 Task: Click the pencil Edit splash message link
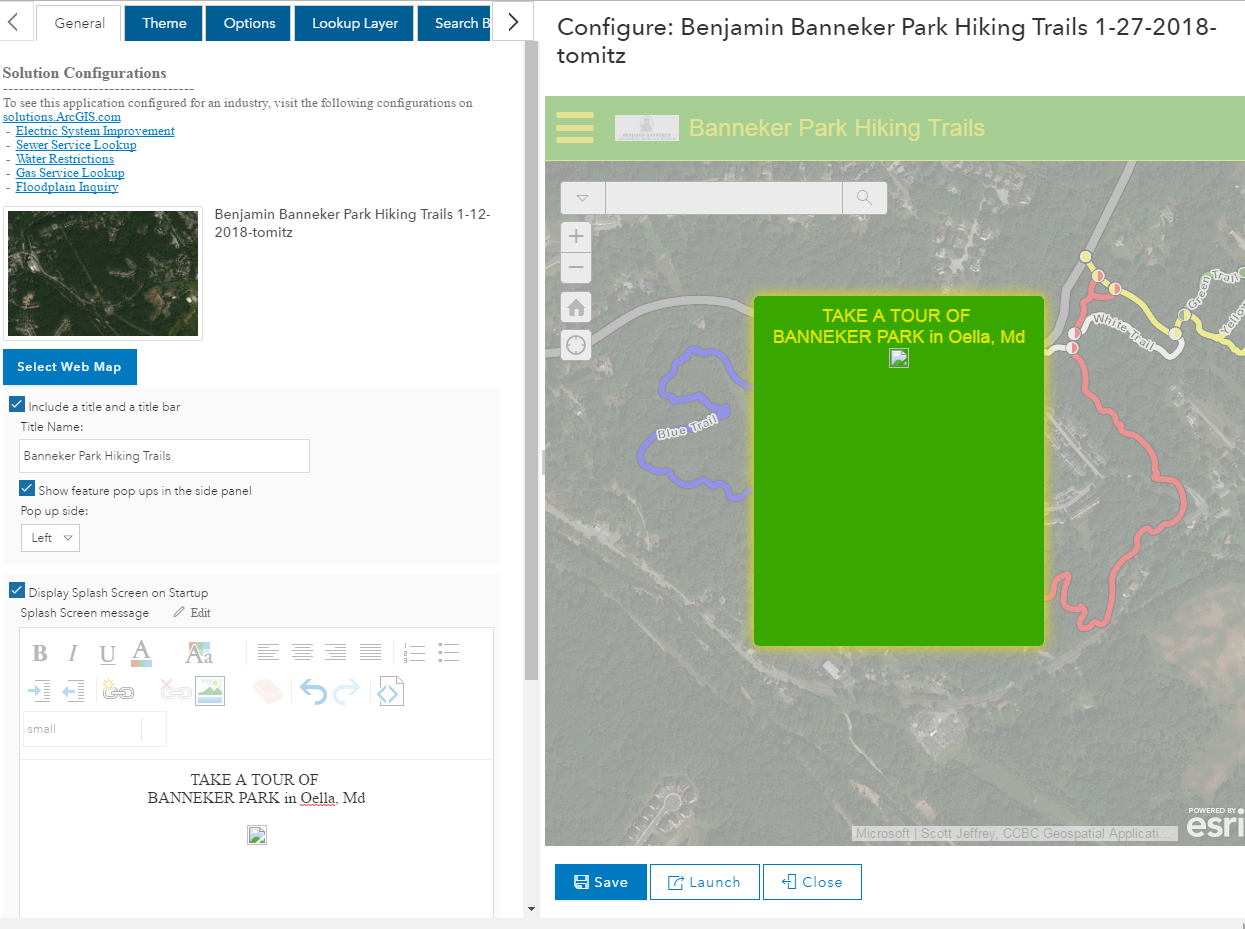click(x=192, y=613)
